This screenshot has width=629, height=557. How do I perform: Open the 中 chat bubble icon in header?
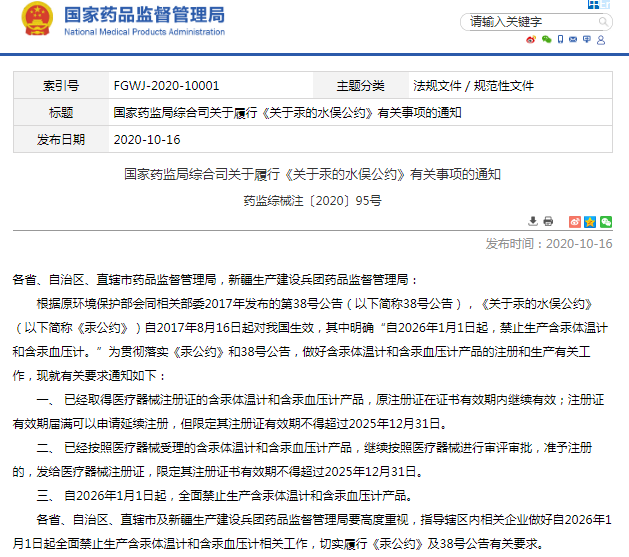(x=587, y=39)
